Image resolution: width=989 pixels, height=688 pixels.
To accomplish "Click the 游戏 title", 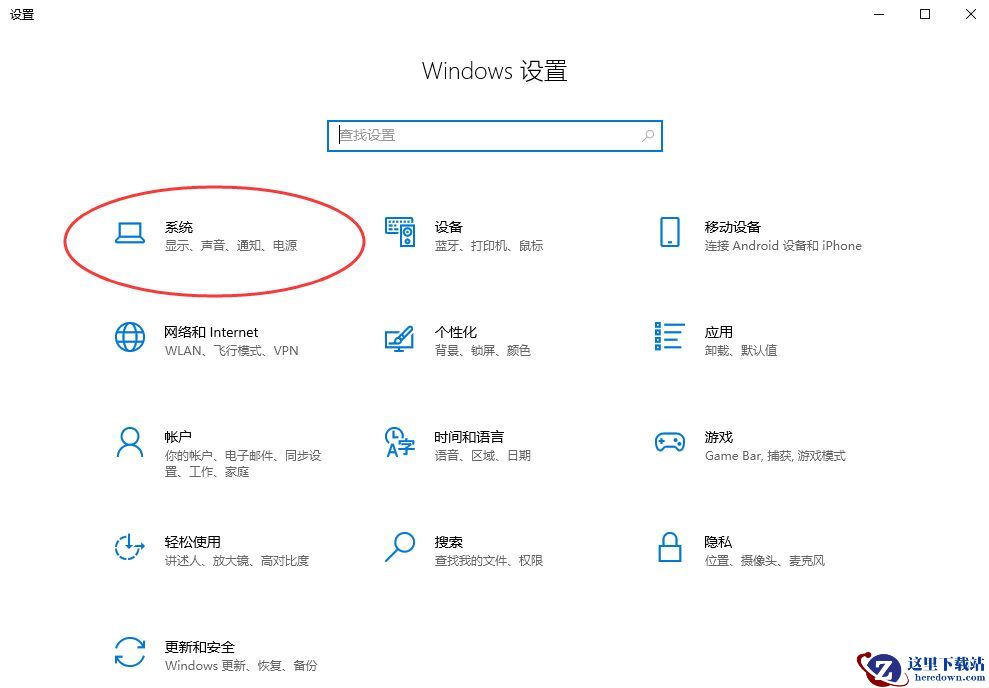I will tap(718, 436).
